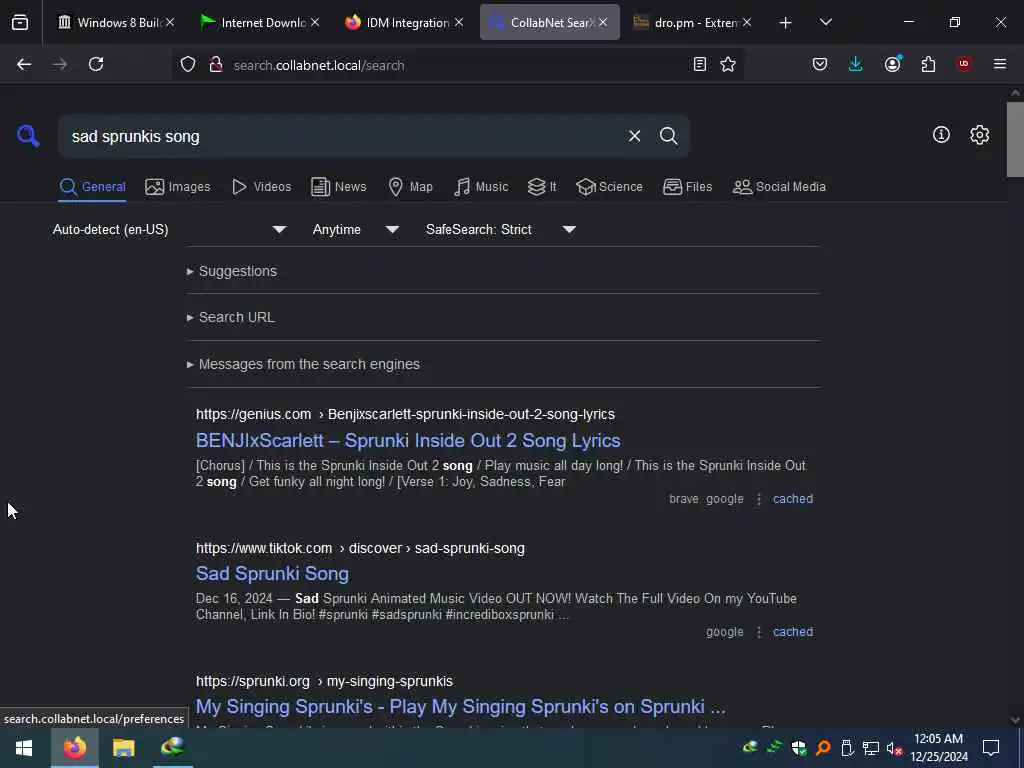Select the Videos search category
This screenshot has width=1024, height=768.
pyautogui.click(x=261, y=187)
